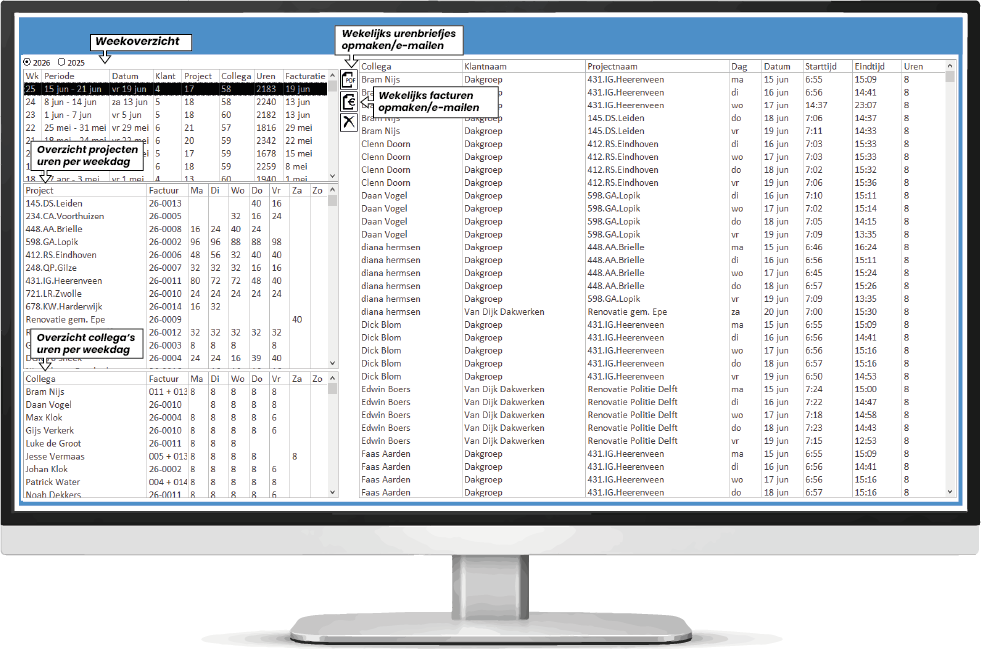Select project '598.GA.Lopik' in projects overview
Image resolution: width=981 pixels, height=649 pixels.
tap(52, 242)
